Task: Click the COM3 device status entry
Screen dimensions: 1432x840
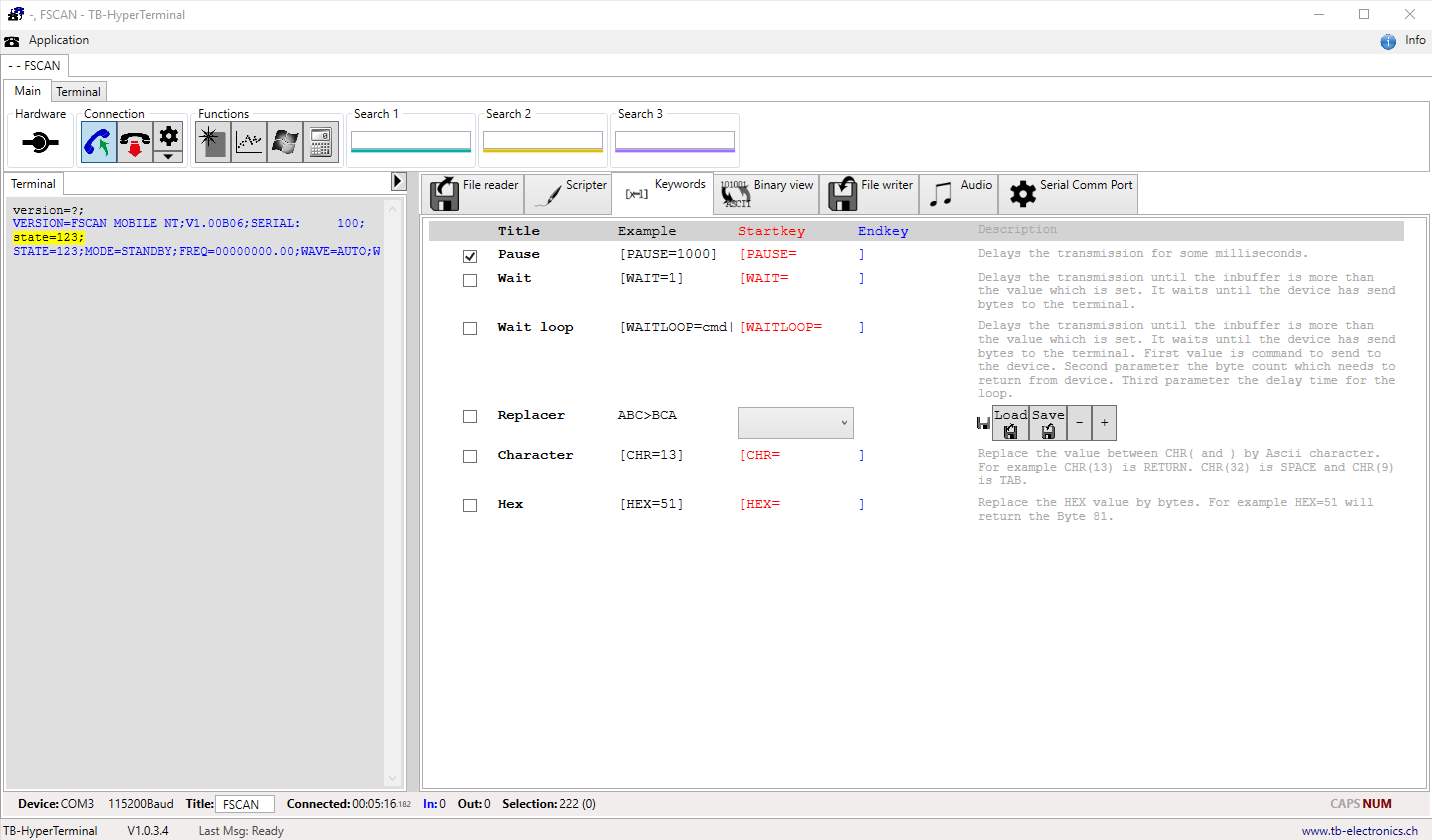Action: click(x=78, y=804)
